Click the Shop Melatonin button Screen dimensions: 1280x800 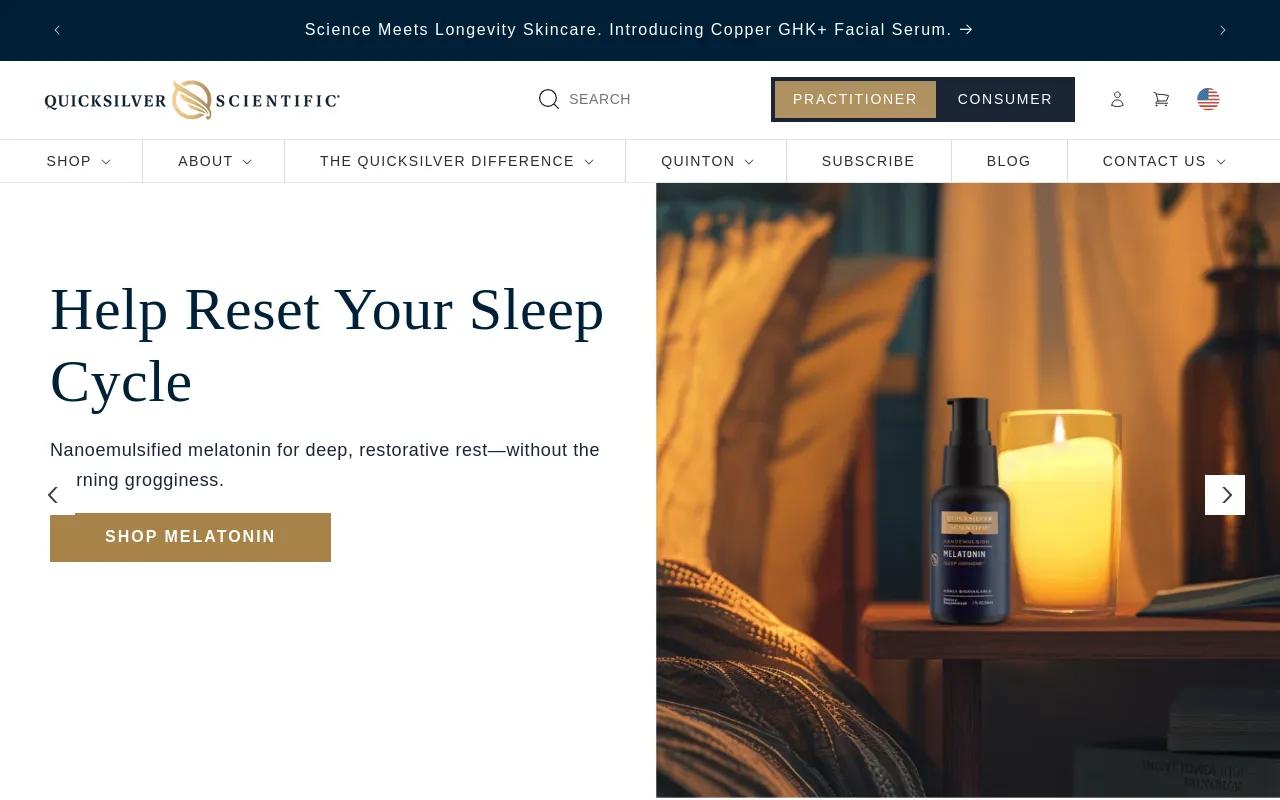190,537
